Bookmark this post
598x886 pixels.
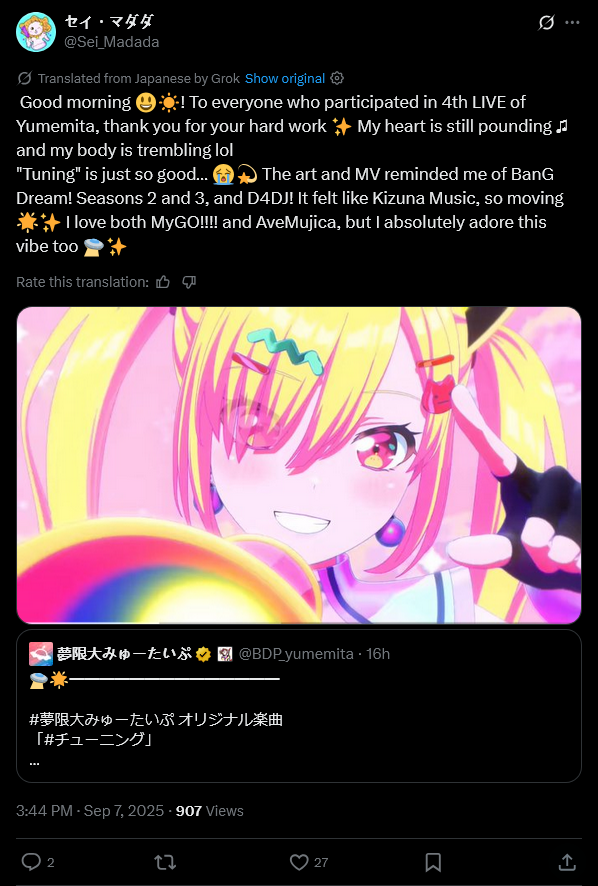pyautogui.click(x=433, y=862)
